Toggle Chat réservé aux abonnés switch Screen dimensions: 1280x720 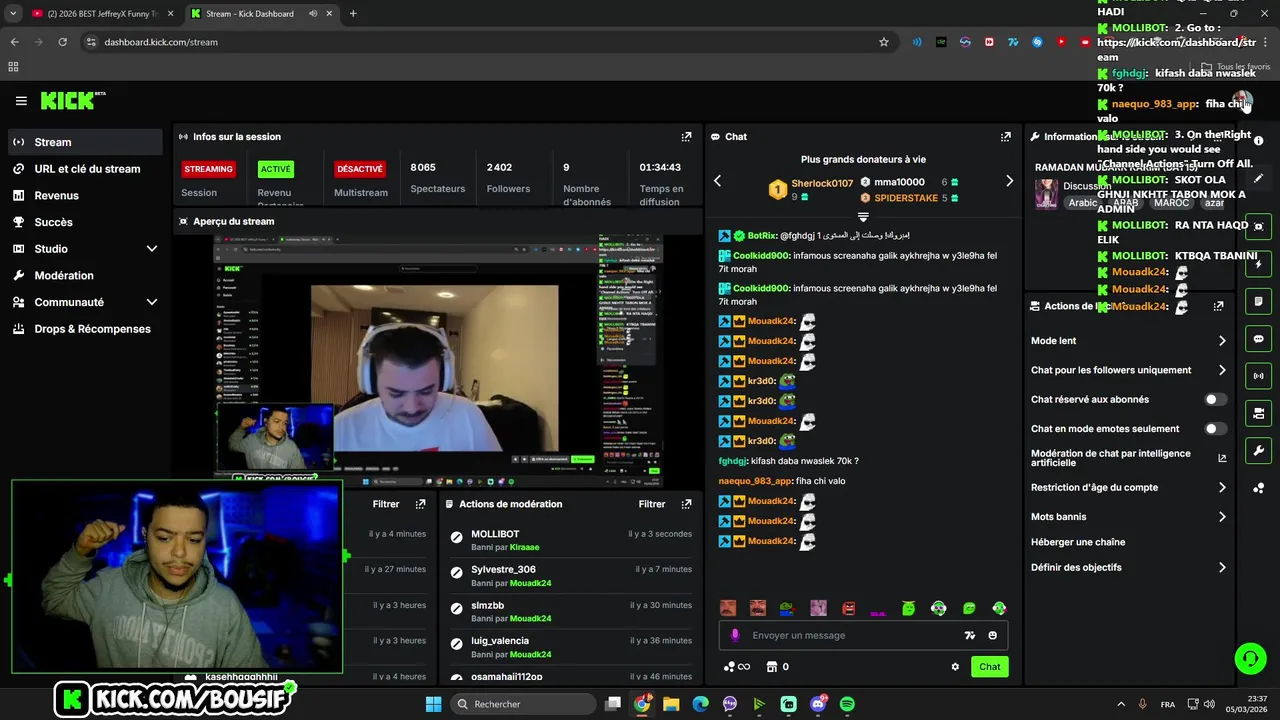click(x=1215, y=399)
